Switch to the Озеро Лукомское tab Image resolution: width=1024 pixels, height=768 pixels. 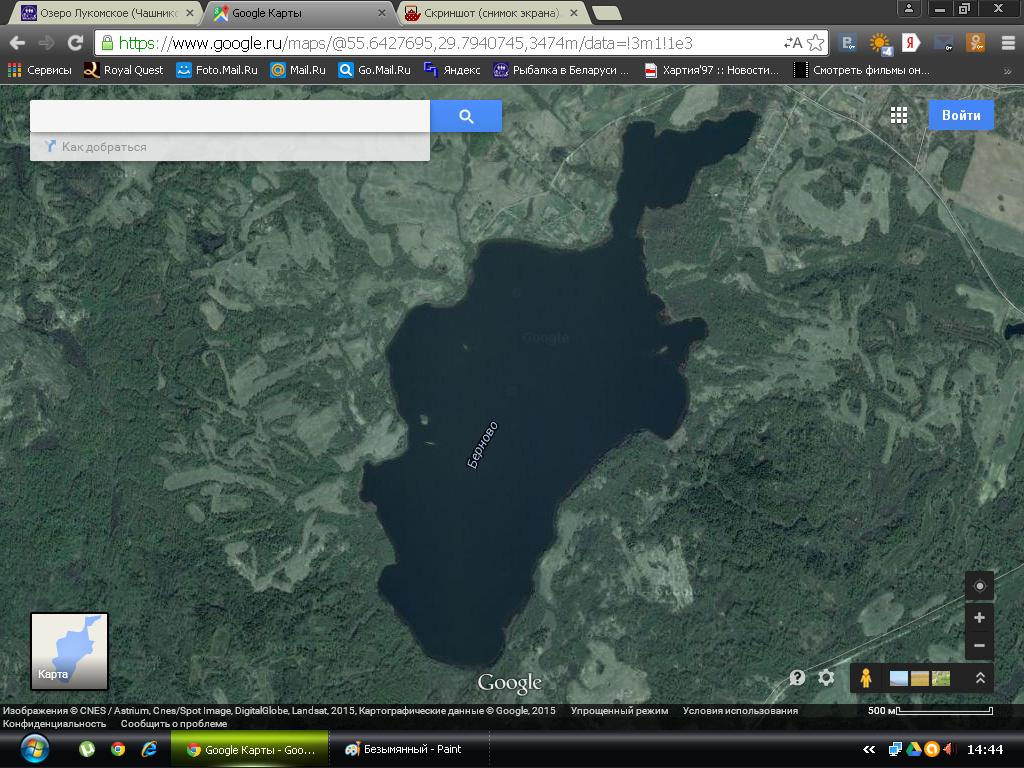click(100, 14)
